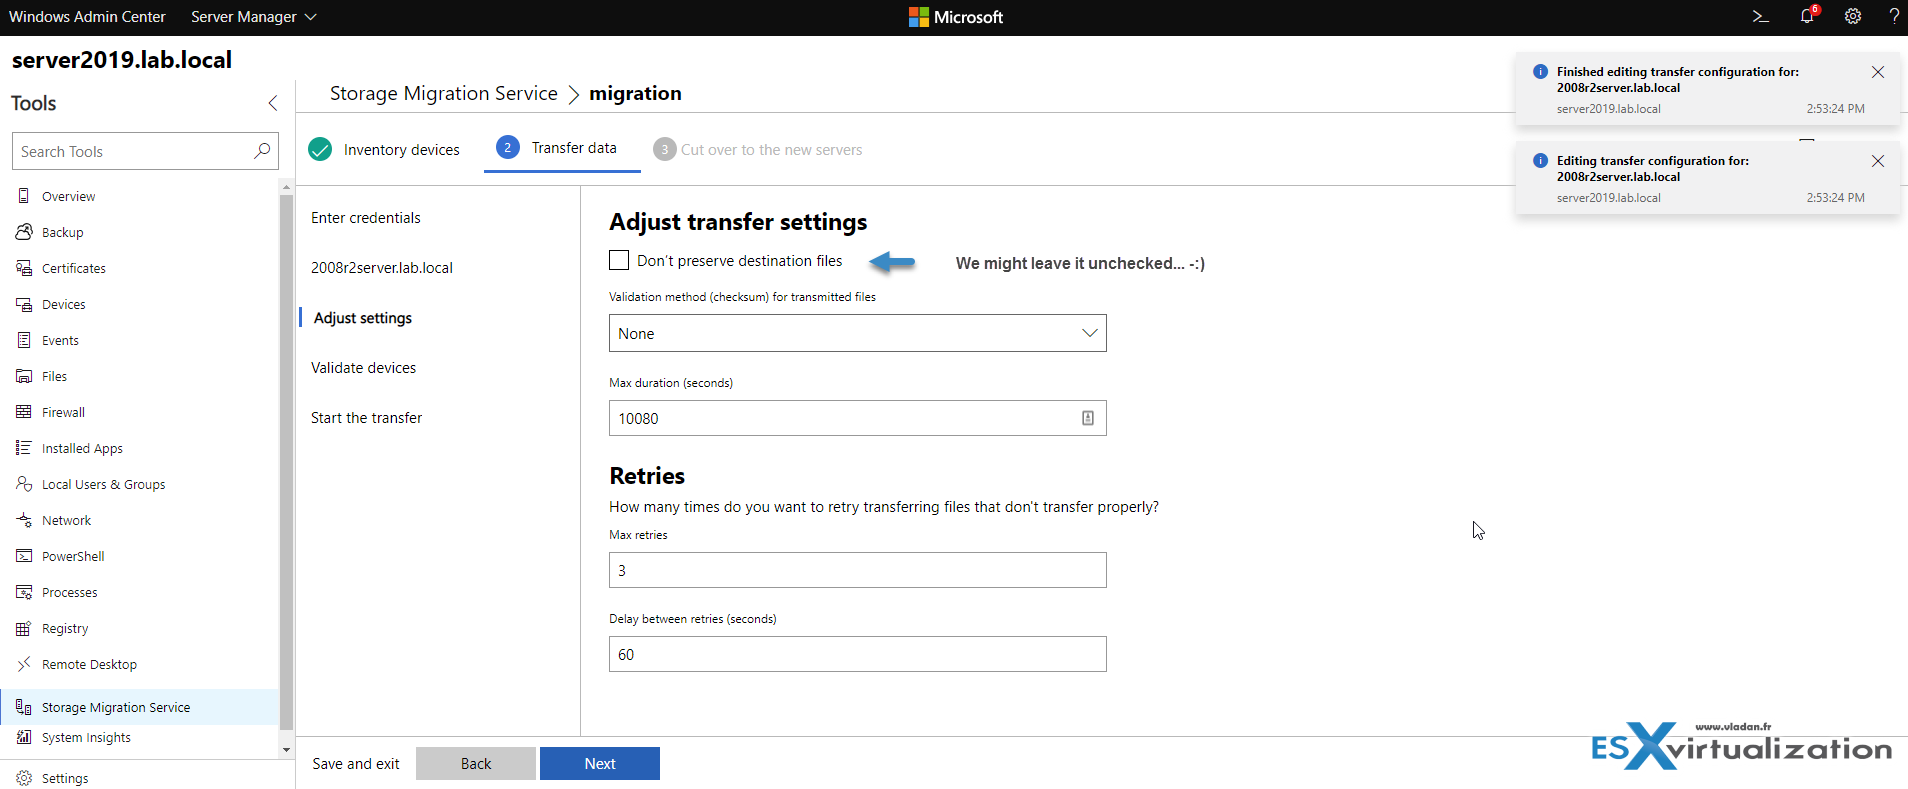This screenshot has width=1908, height=789.
Task: Open sidebar Settings gear icon
Action: click(x=24, y=778)
